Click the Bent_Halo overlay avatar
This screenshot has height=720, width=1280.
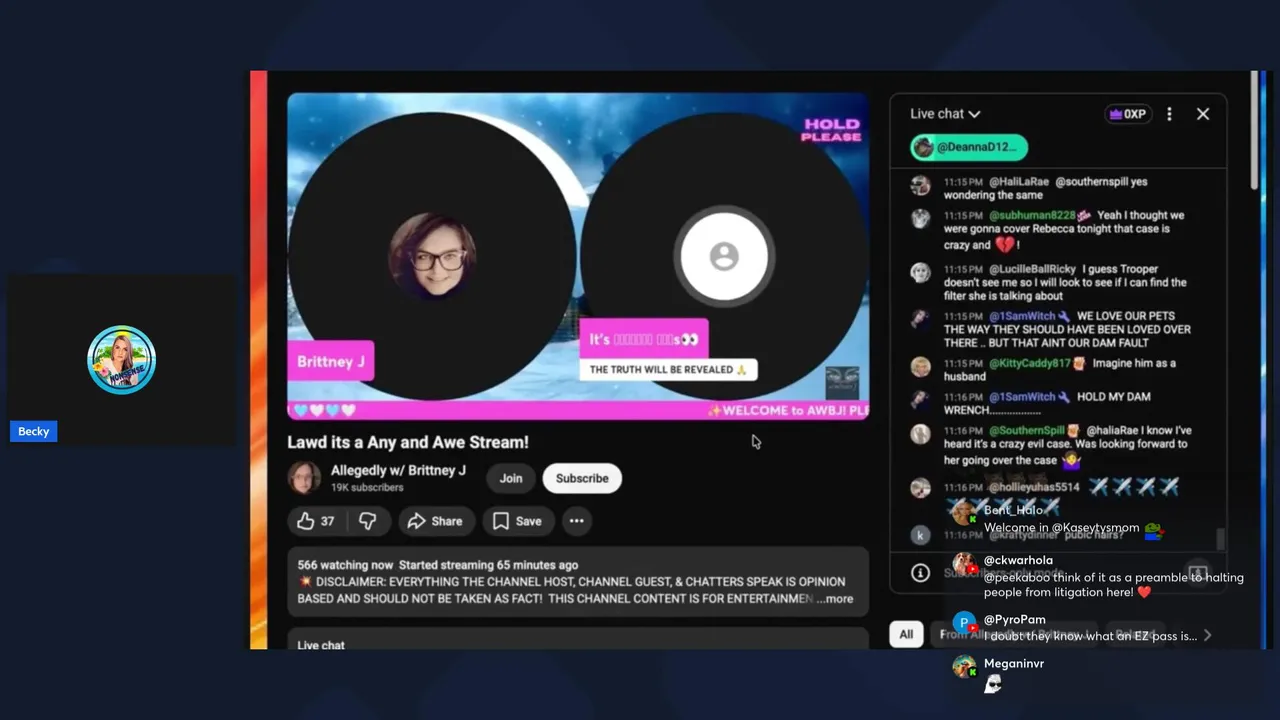click(x=964, y=512)
